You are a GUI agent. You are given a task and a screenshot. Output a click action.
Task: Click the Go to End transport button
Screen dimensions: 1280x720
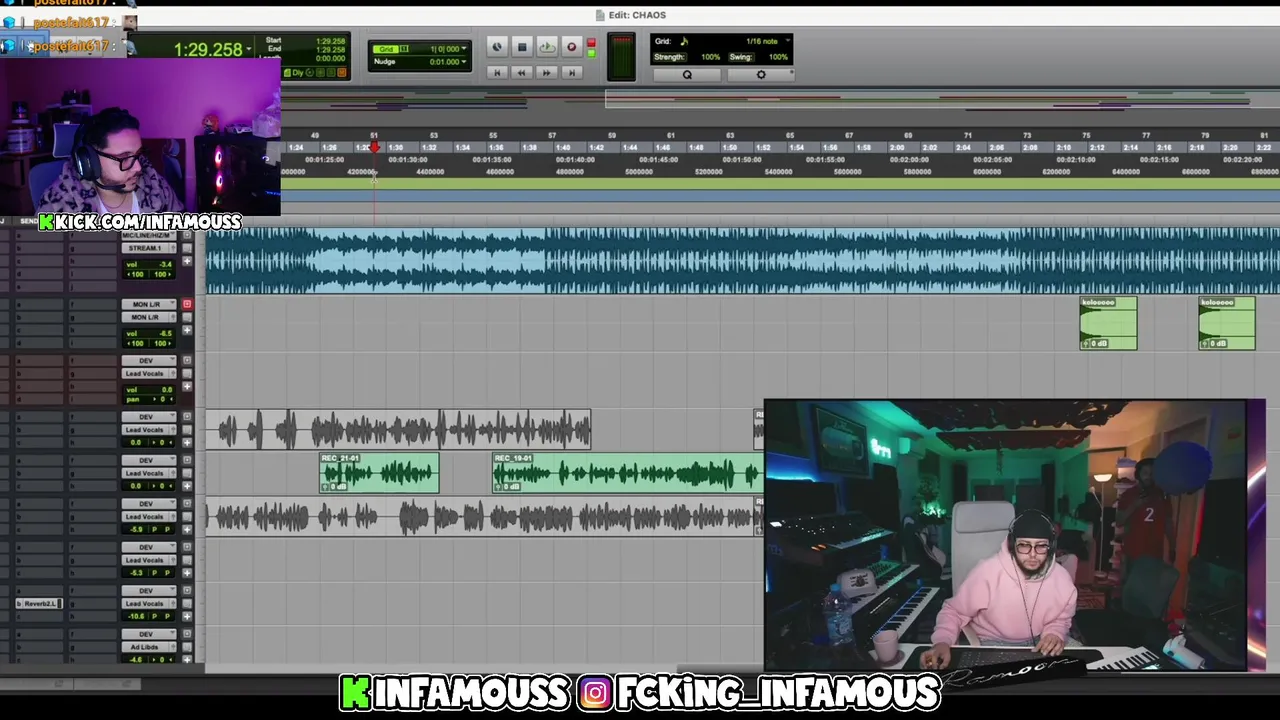pos(571,72)
